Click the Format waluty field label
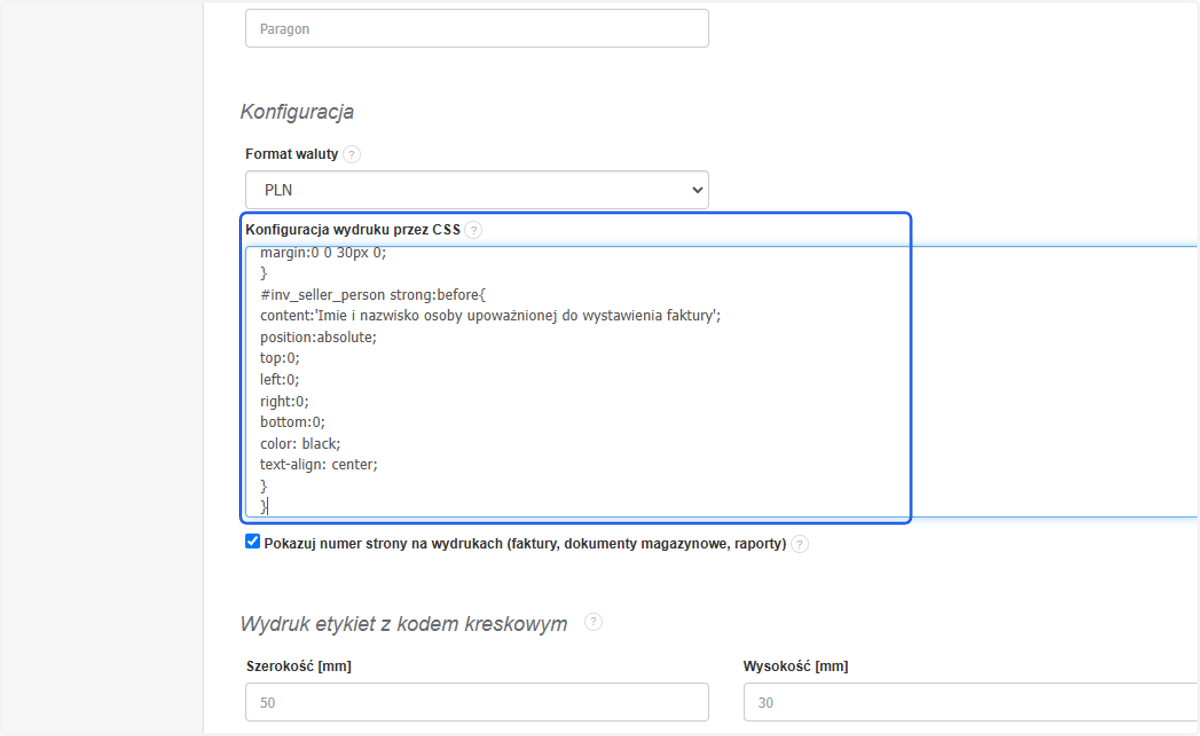Image resolution: width=1200 pixels, height=736 pixels. point(292,155)
